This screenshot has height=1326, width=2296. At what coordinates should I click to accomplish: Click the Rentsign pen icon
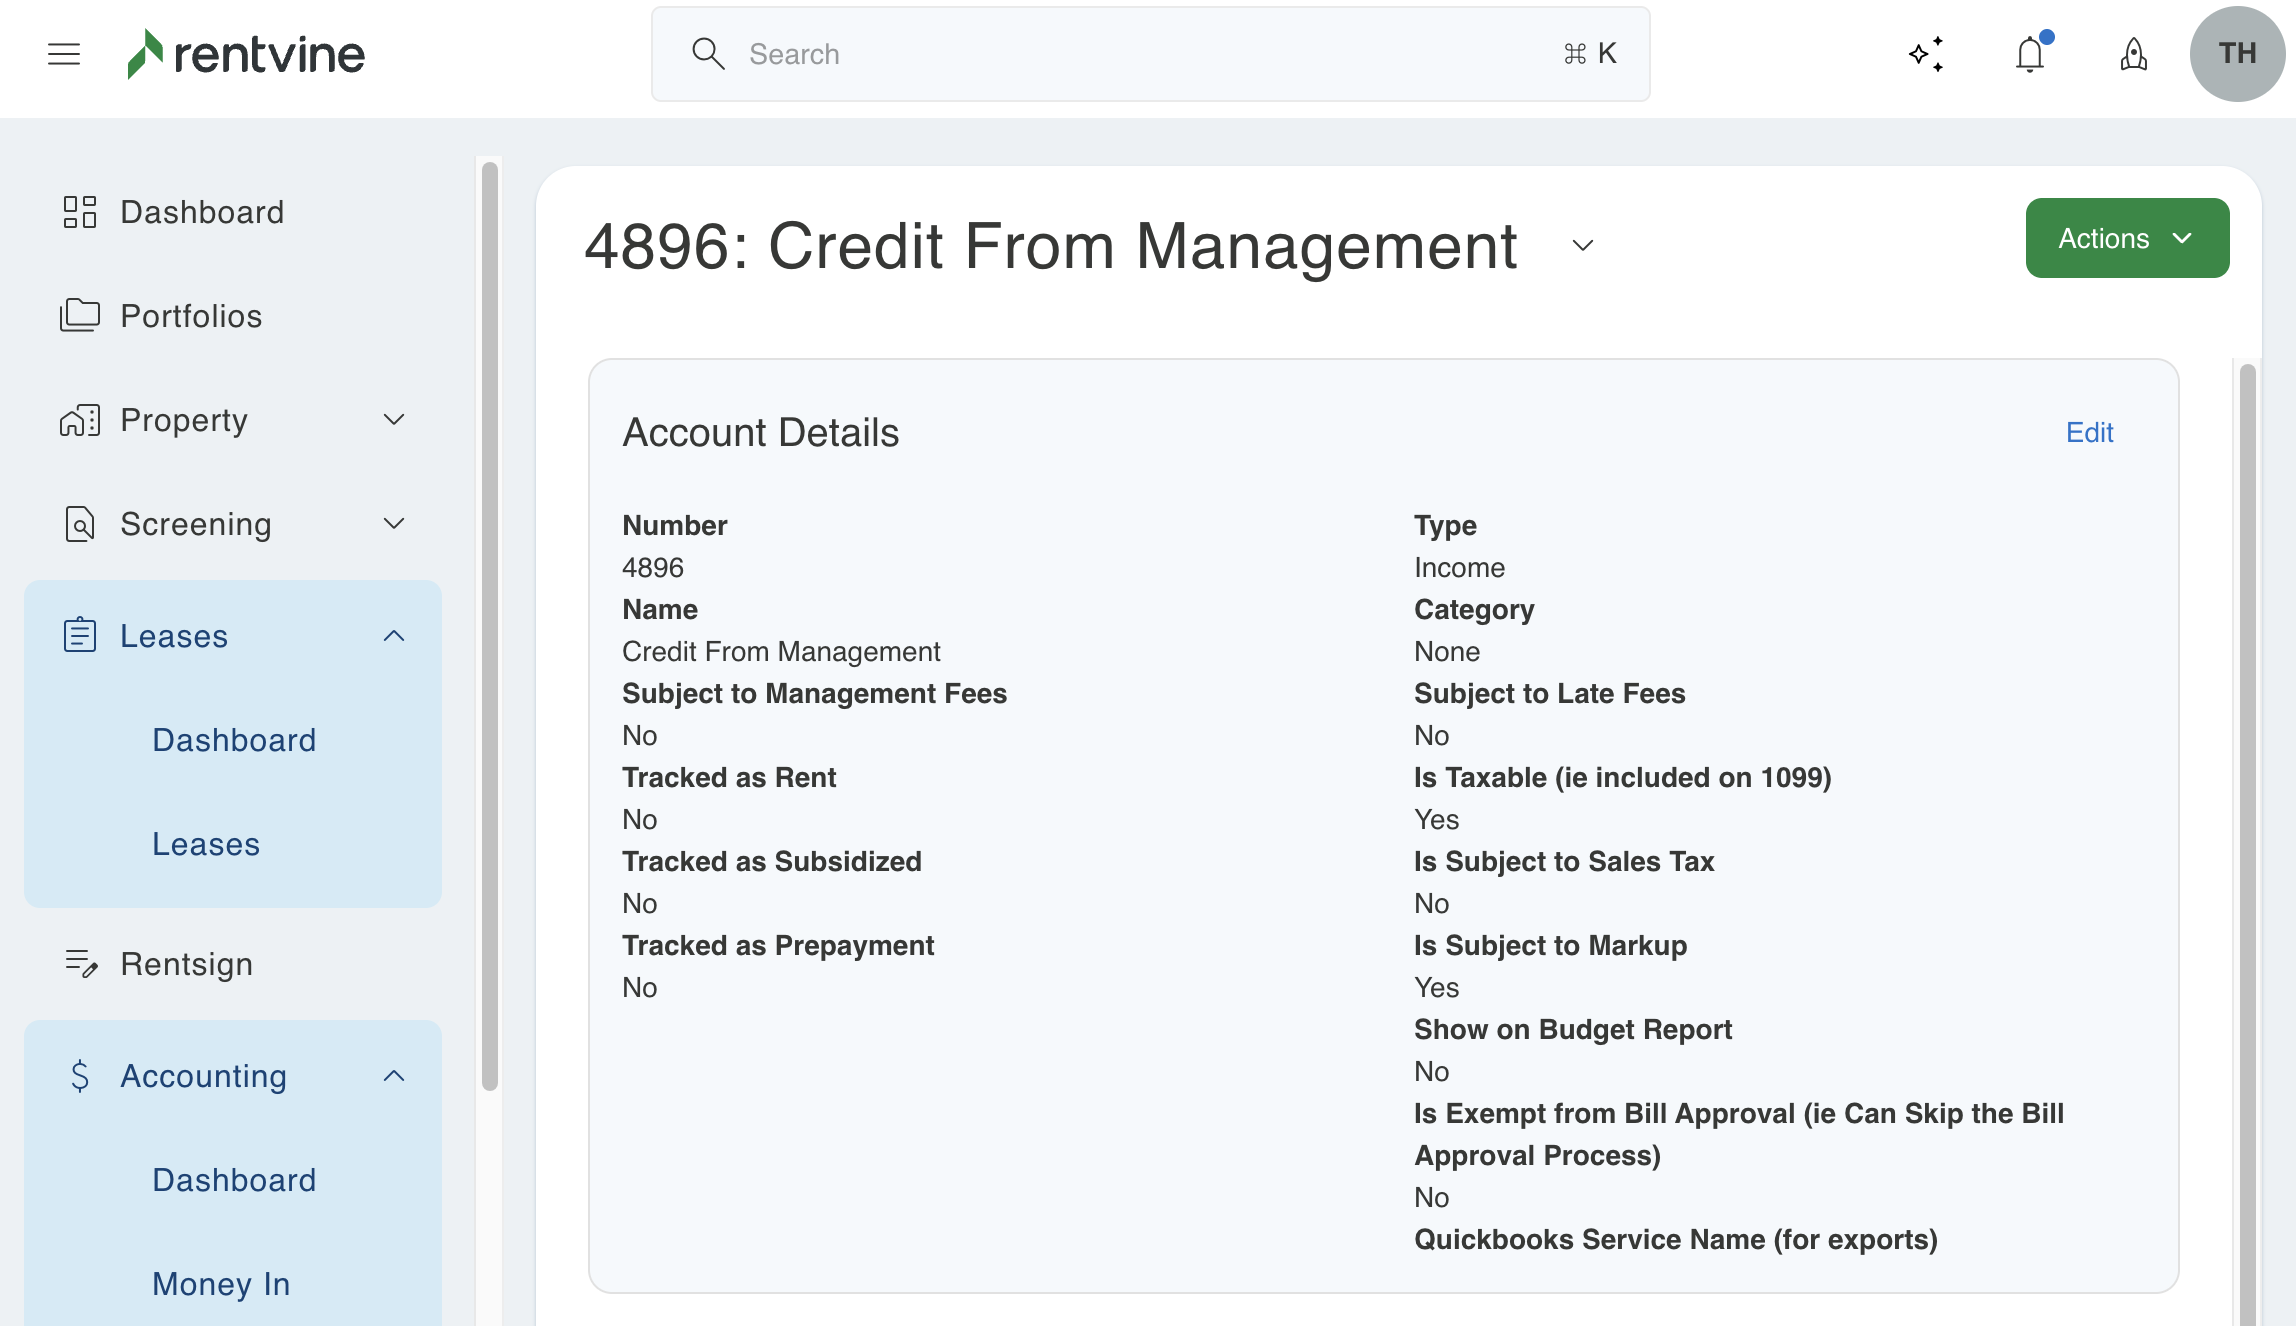coord(80,964)
